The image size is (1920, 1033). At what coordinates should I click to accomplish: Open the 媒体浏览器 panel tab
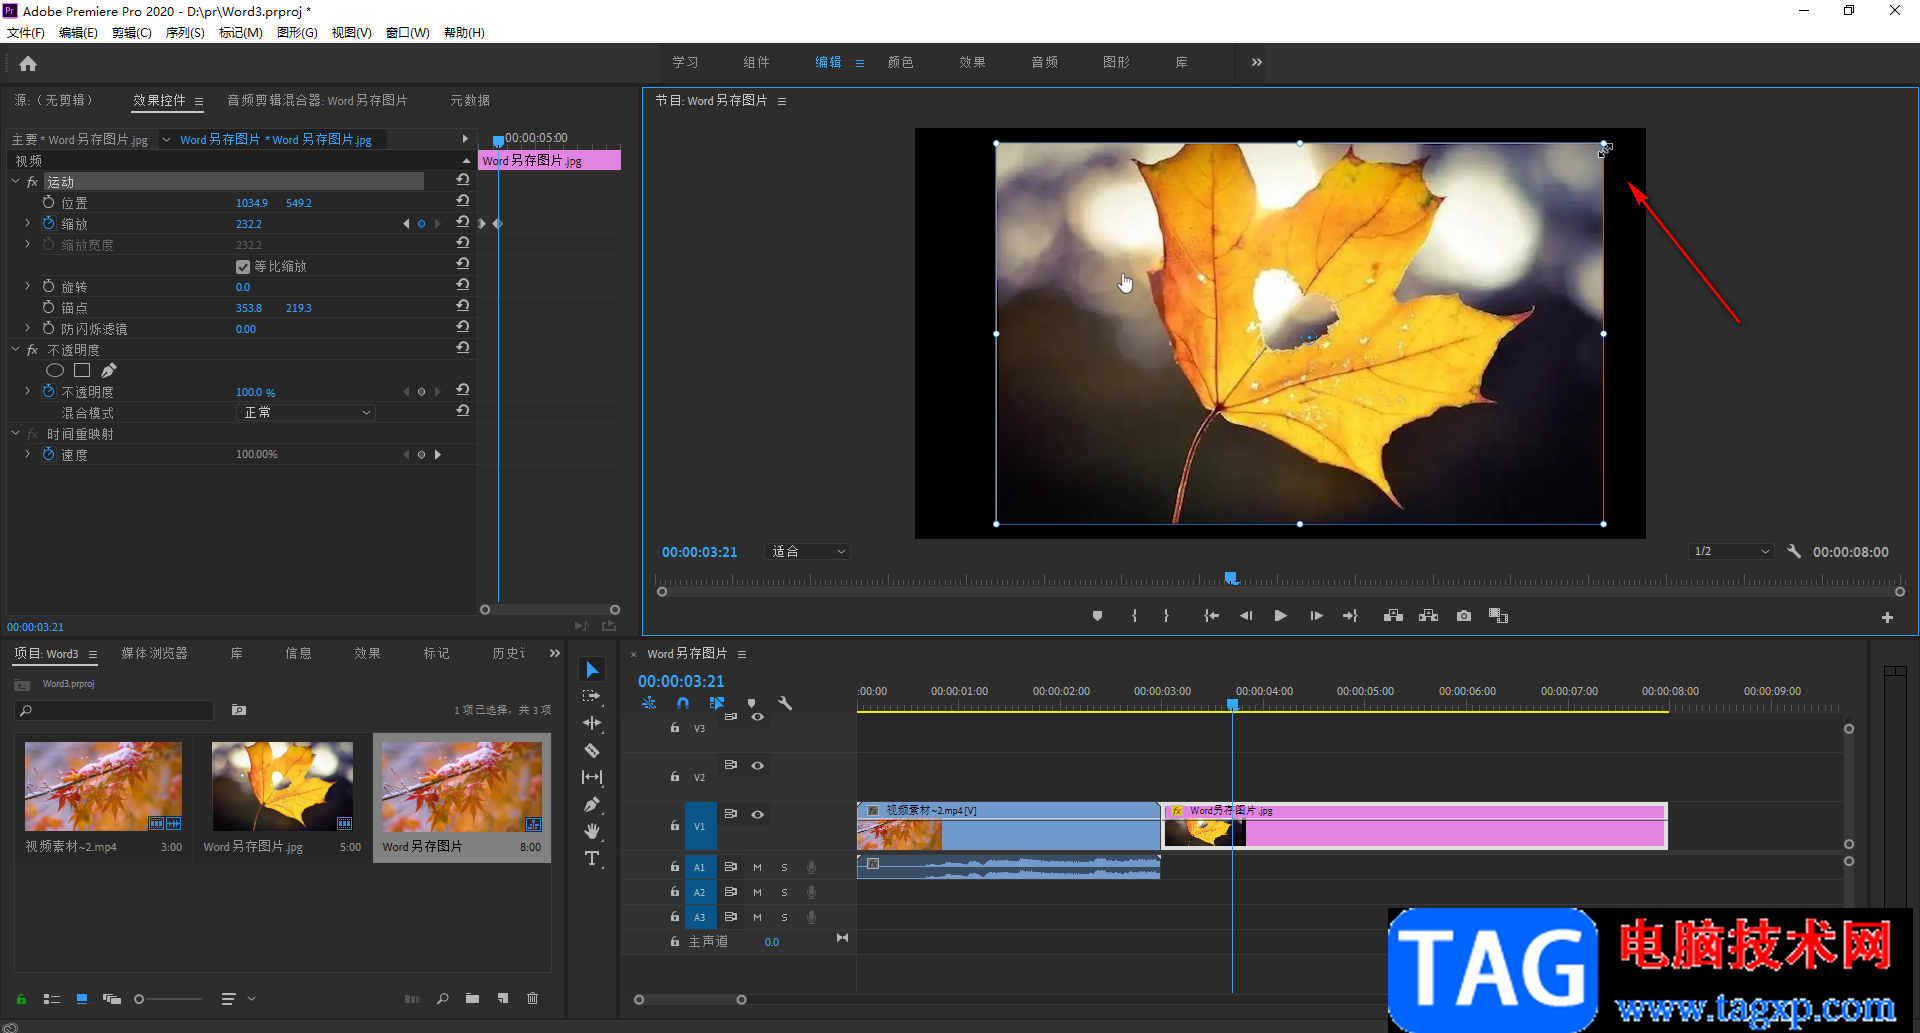[154, 653]
